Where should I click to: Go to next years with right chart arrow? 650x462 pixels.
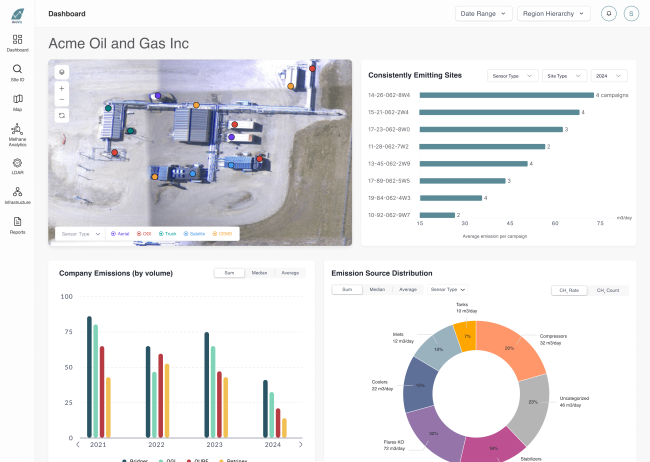[x=301, y=445]
